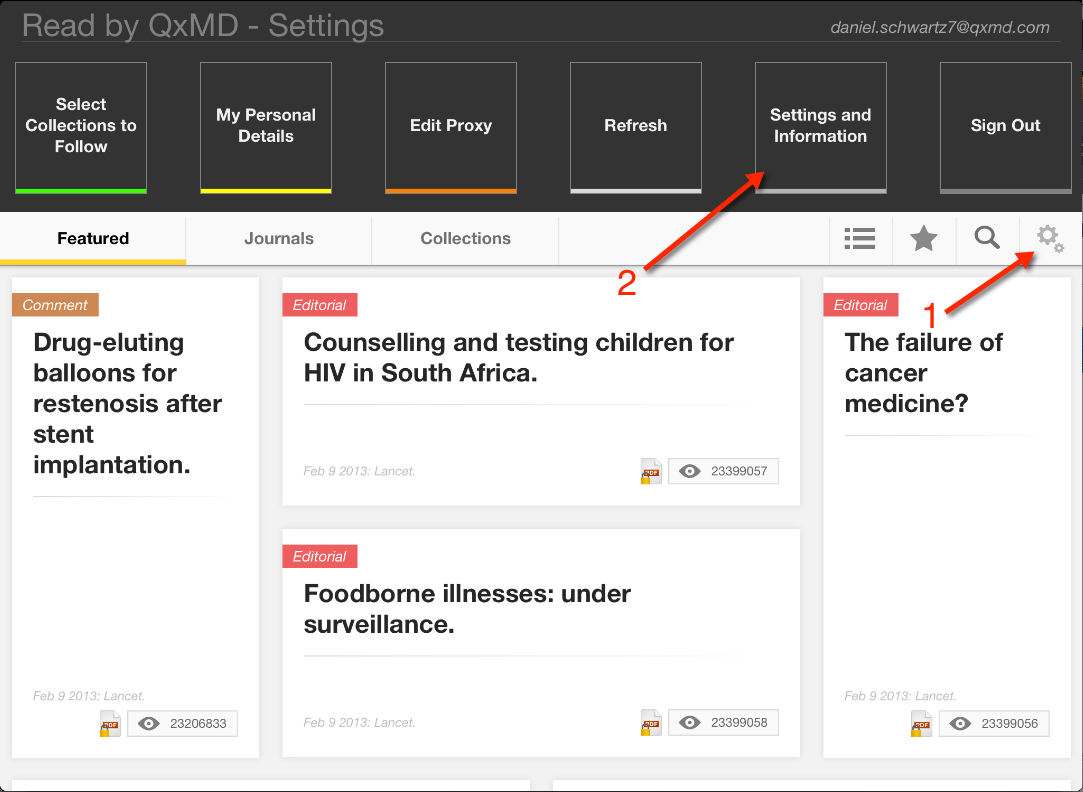Click PDF icon on Drug-eluting balloons card
The width and height of the screenshot is (1083, 792).
click(110, 723)
